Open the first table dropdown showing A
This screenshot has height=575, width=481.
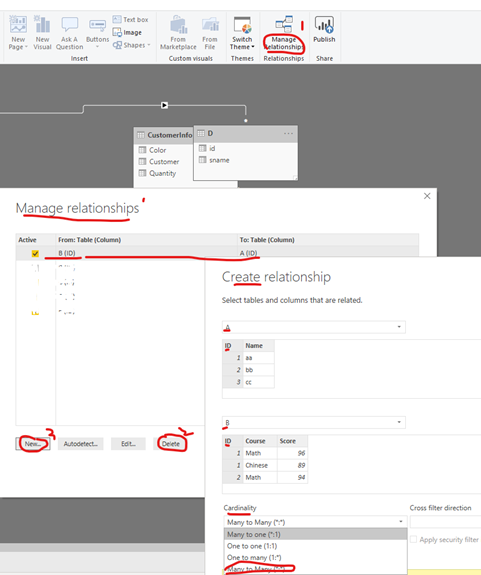pyautogui.click(x=314, y=327)
